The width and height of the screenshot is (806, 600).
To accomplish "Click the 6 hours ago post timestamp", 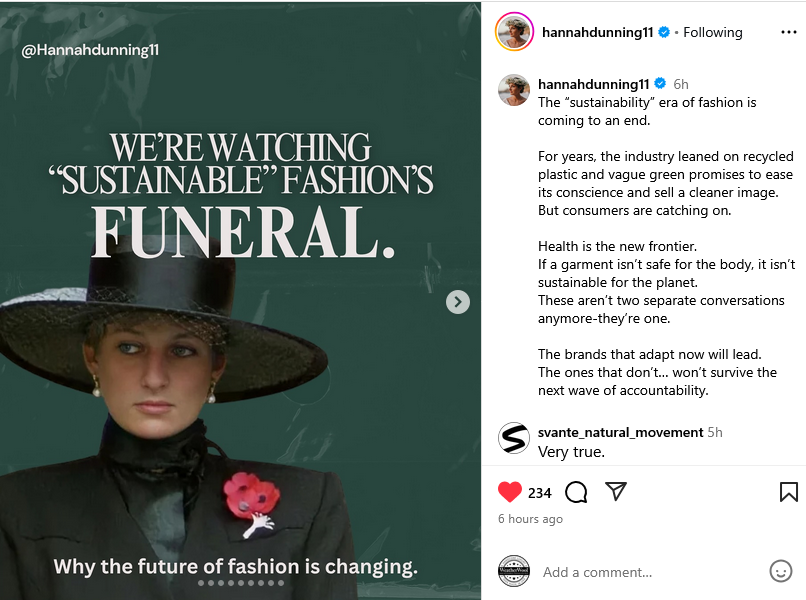I will pyautogui.click(x=530, y=519).
